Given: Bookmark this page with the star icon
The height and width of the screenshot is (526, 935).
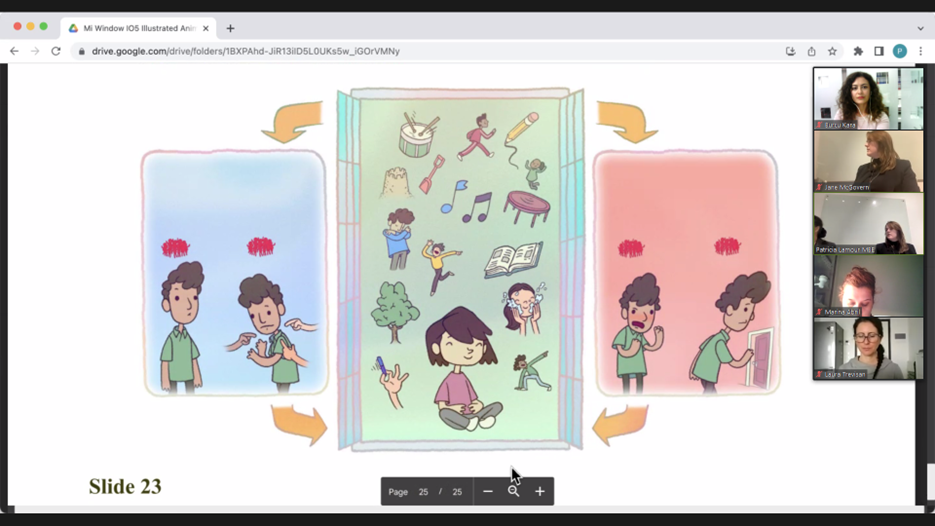Looking at the screenshot, I should pyautogui.click(x=832, y=51).
